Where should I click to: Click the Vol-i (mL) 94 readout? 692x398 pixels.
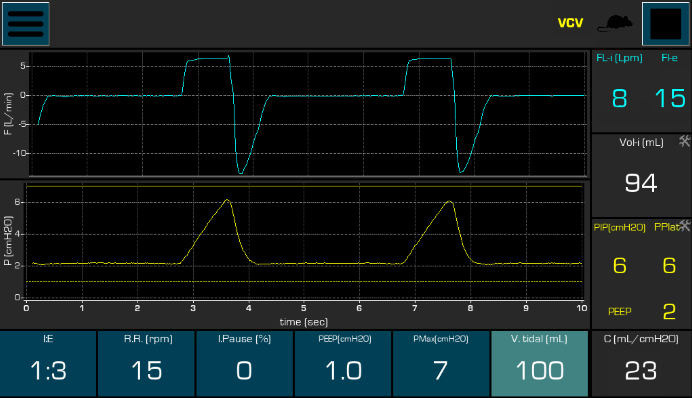[x=641, y=183]
